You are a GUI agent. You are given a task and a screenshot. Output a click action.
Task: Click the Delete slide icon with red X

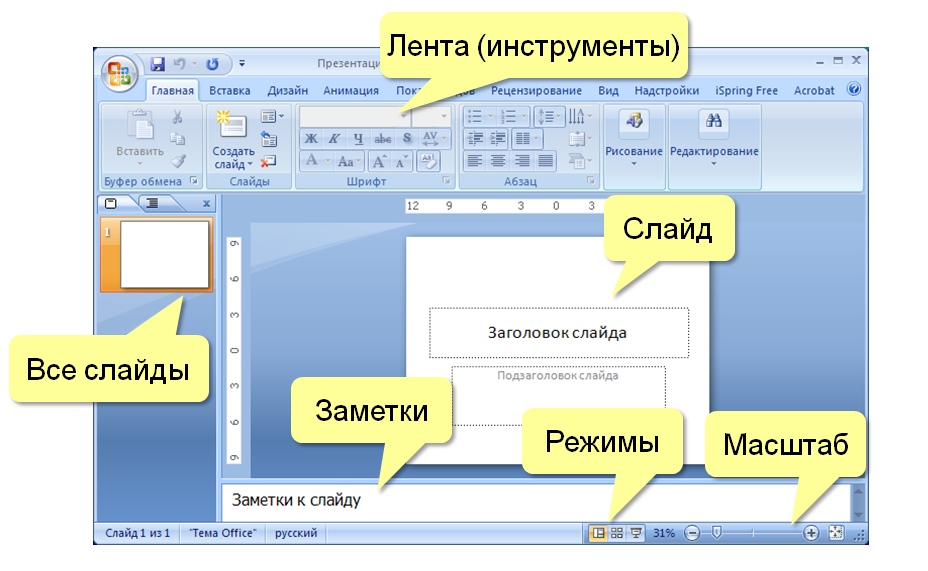pos(268,161)
